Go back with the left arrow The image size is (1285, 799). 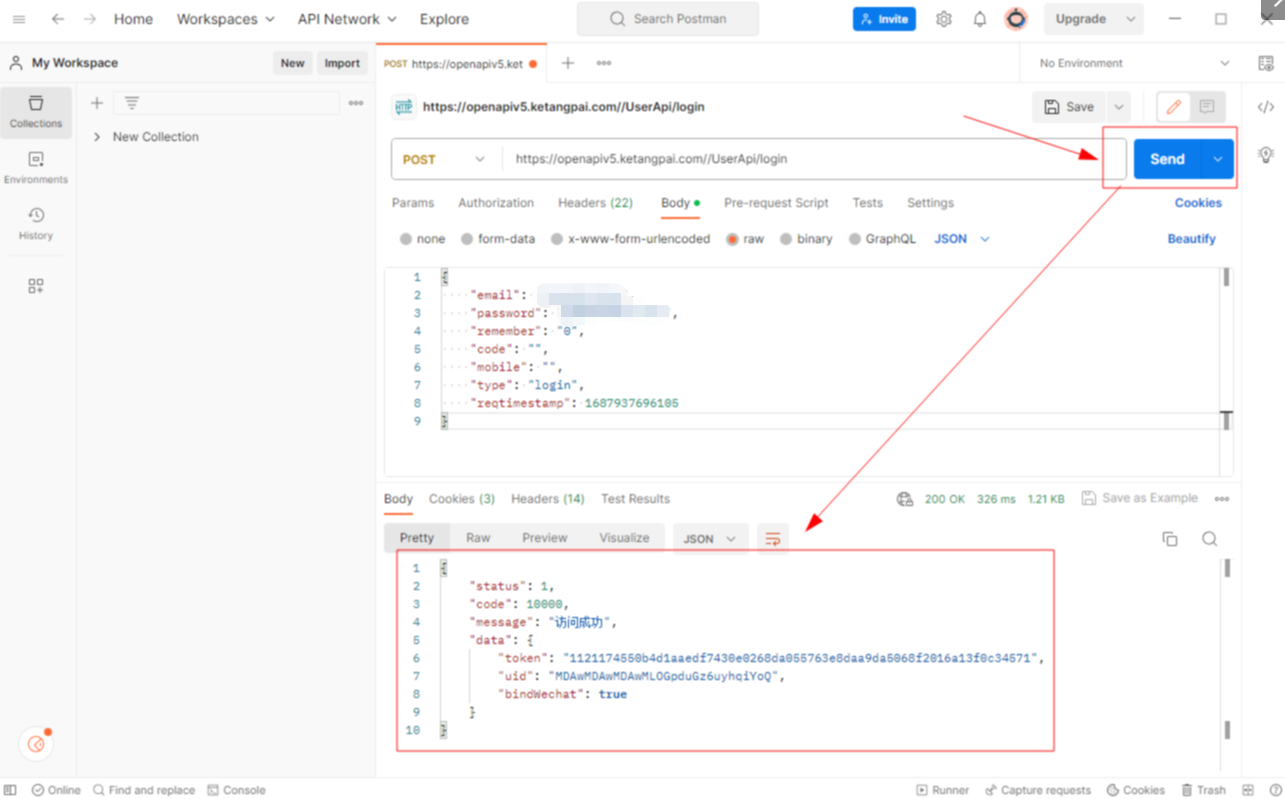(58, 19)
